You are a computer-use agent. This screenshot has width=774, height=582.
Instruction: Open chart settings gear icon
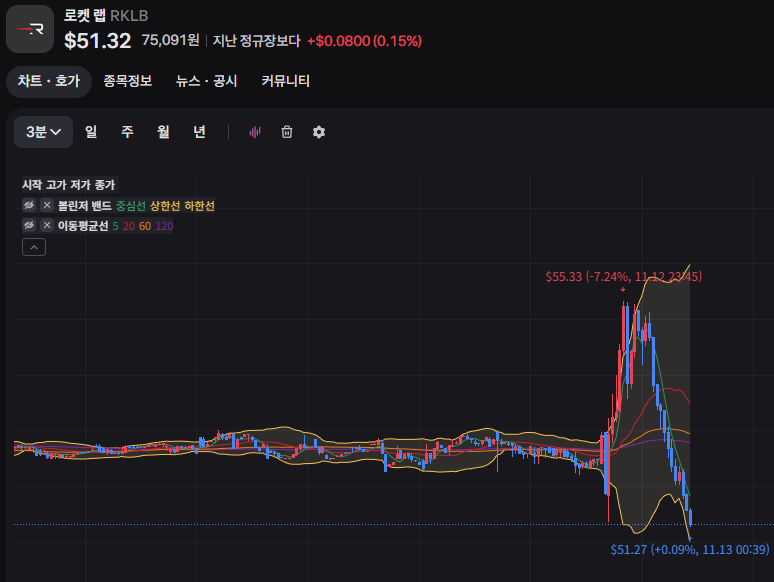319,132
